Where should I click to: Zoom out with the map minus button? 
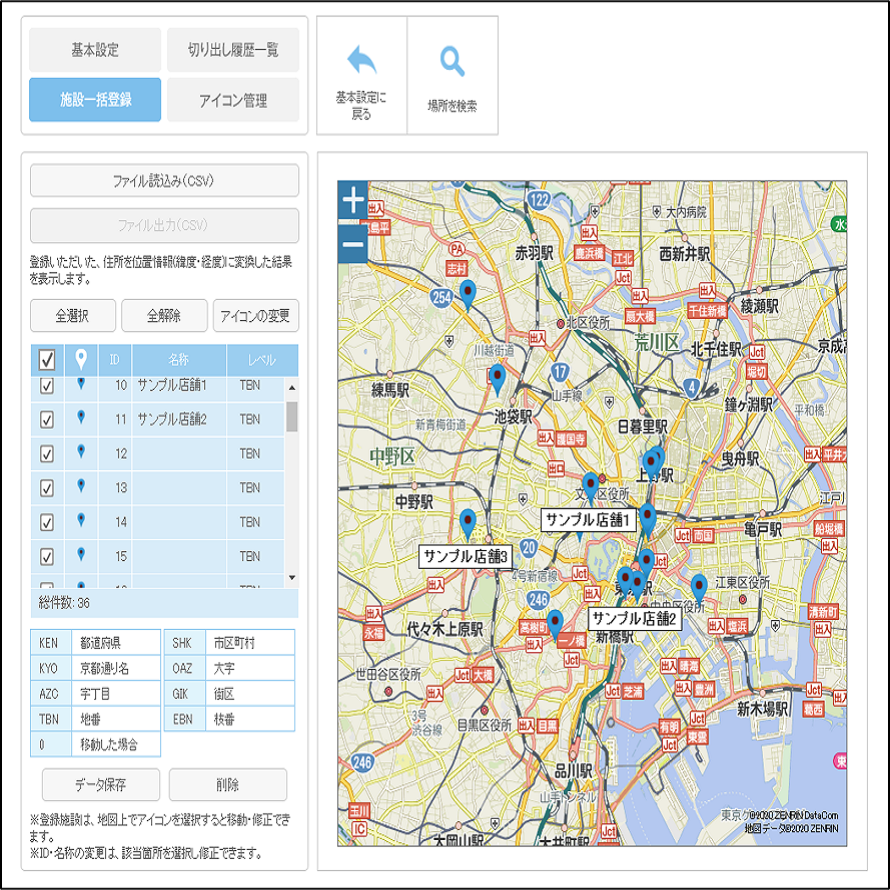(353, 243)
